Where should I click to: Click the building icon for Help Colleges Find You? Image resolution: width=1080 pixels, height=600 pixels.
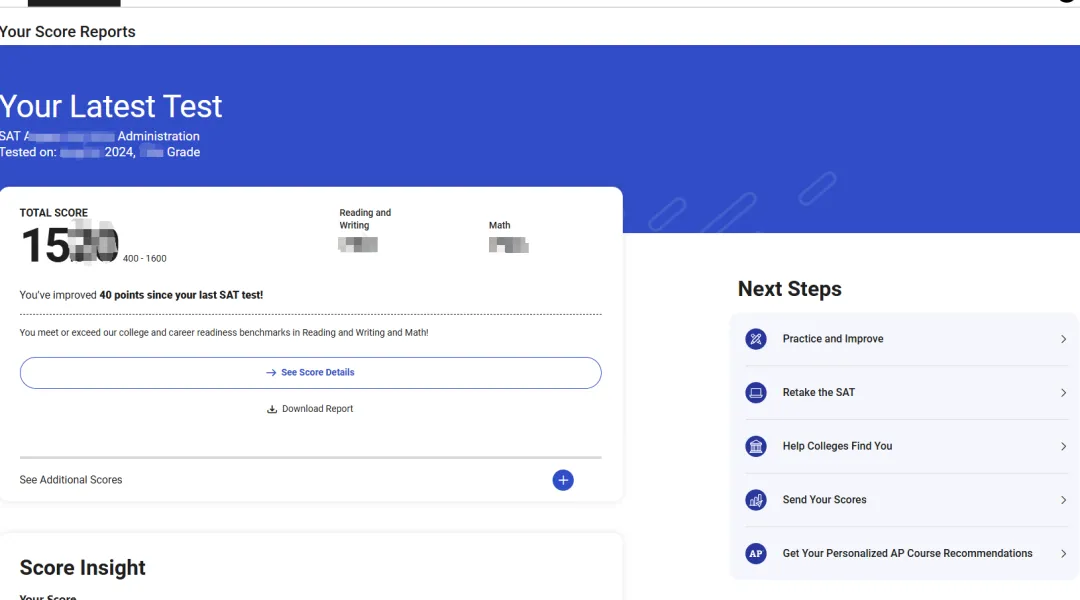[756, 446]
